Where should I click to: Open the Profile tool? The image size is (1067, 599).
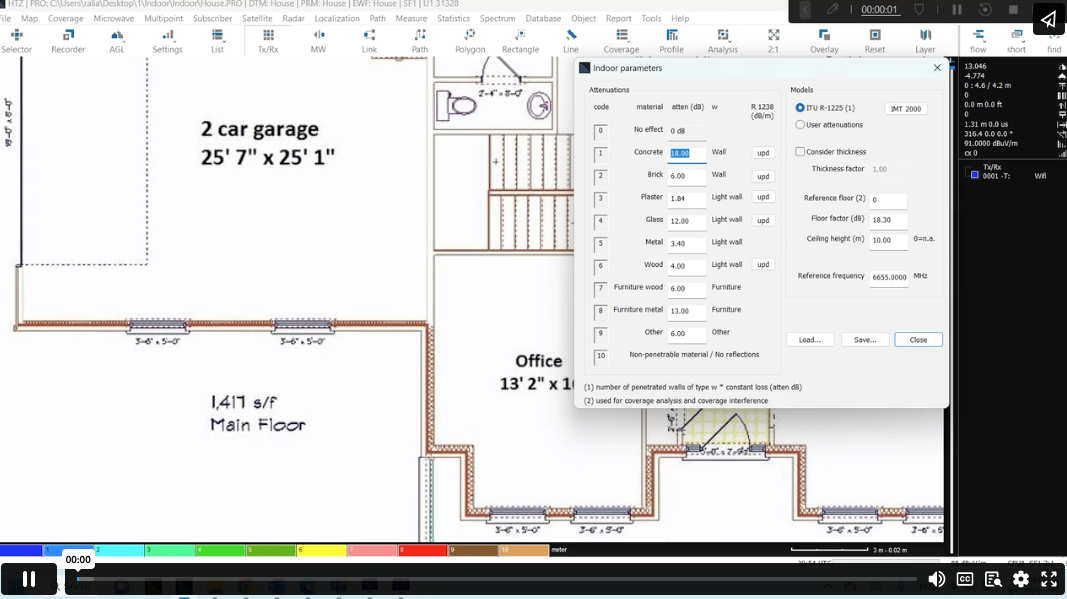pos(672,41)
